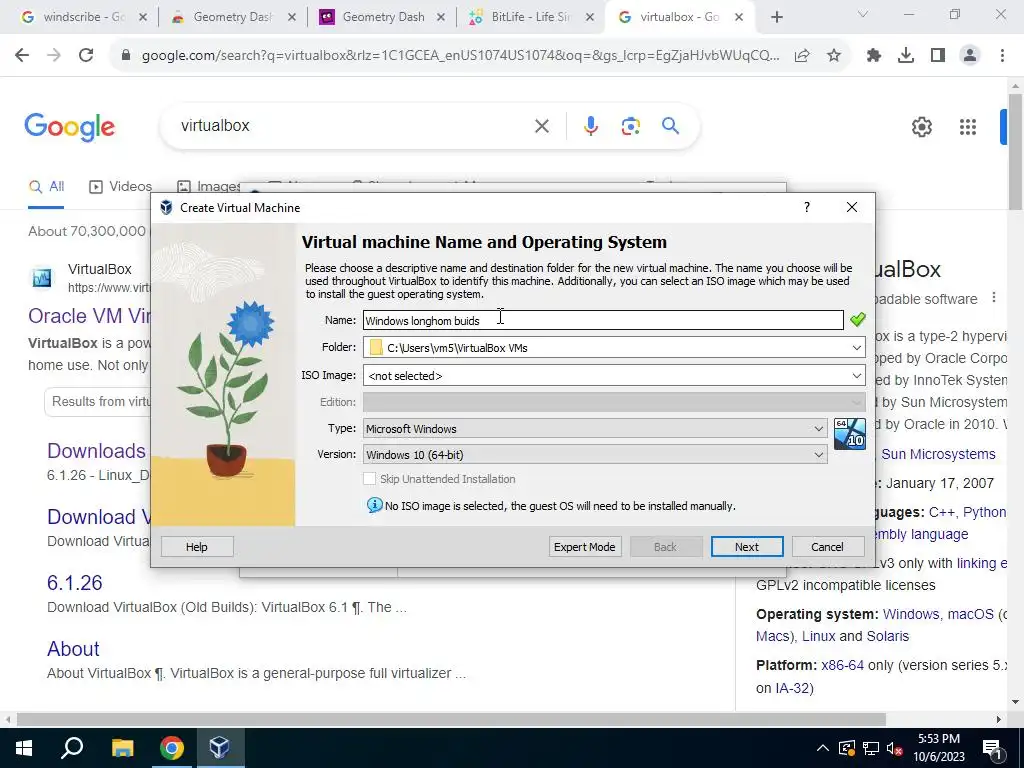Viewport: 1024px width, 768px height.
Task: Click the Chrome forward arrow
Action: click(x=54, y=56)
